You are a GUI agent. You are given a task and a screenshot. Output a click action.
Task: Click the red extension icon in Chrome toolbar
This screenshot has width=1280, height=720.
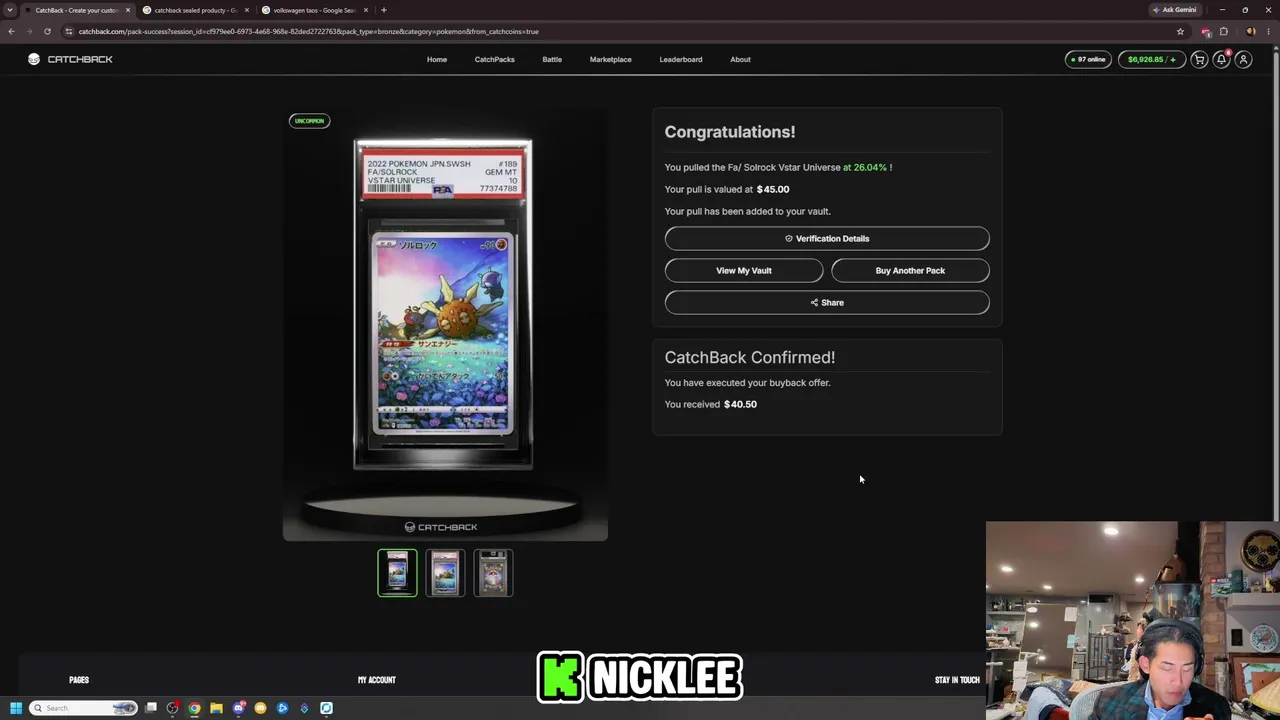tap(1206, 31)
